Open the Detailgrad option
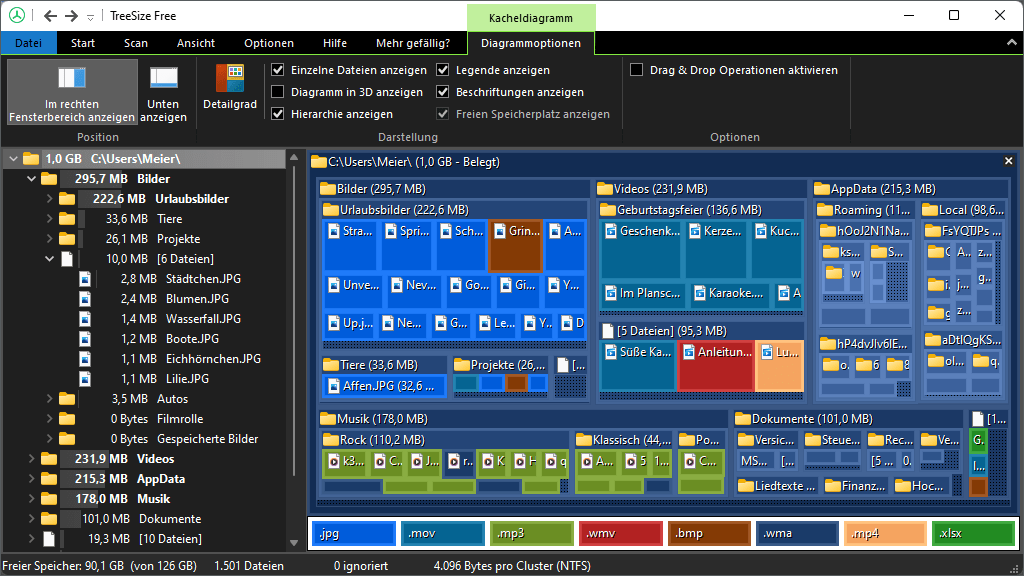The width and height of the screenshot is (1024, 576). point(230,86)
